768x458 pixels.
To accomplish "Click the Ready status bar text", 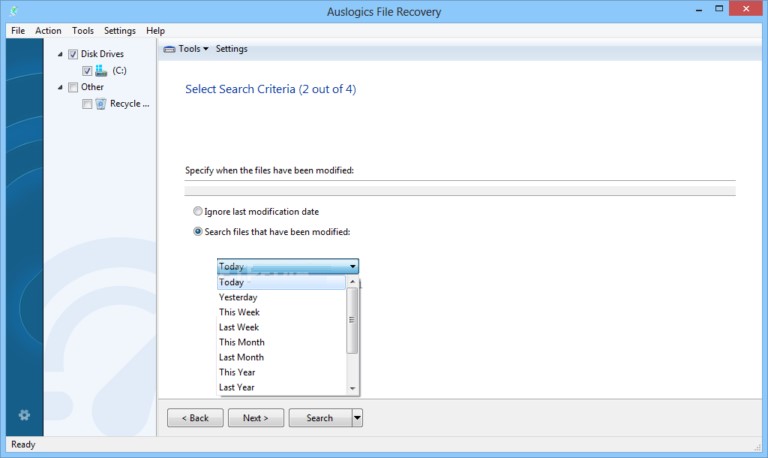I will 23,444.
